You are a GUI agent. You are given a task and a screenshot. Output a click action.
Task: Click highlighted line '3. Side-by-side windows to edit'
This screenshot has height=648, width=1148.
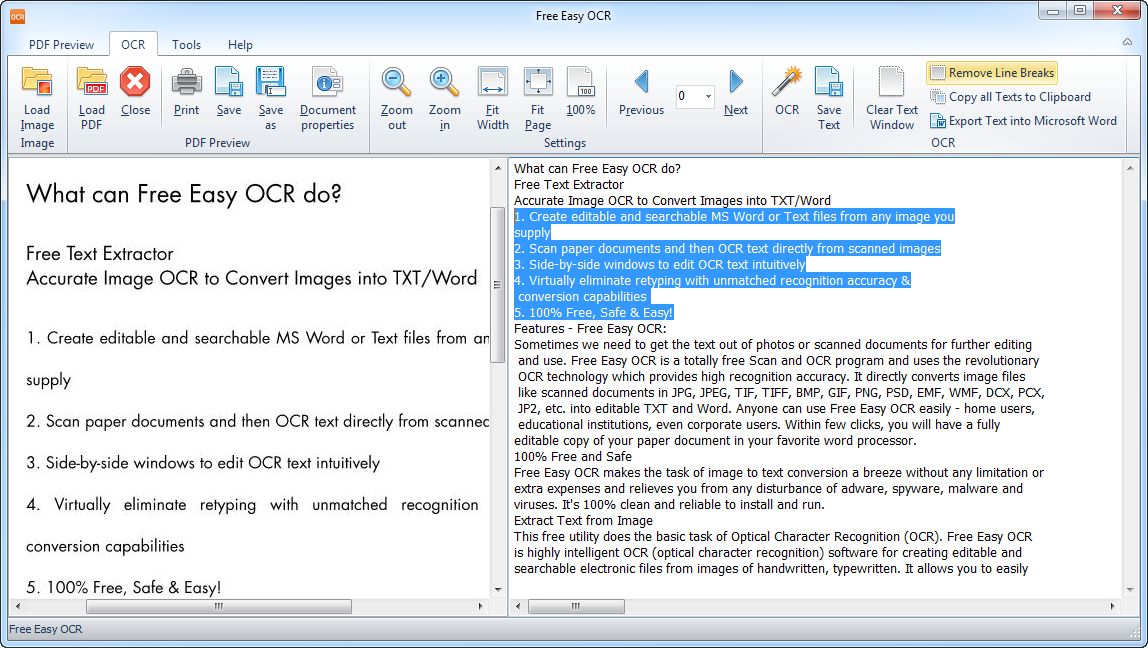[660, 264]
